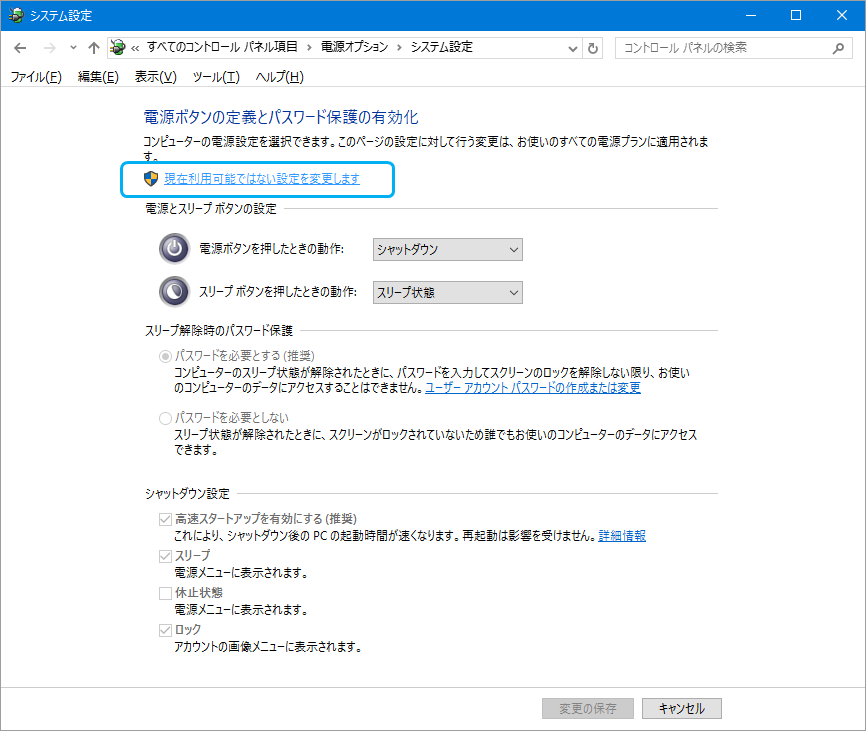Screen dimensions: 866x731
Task: Click the control panel icon in the address bar
Action: point(119,48)
